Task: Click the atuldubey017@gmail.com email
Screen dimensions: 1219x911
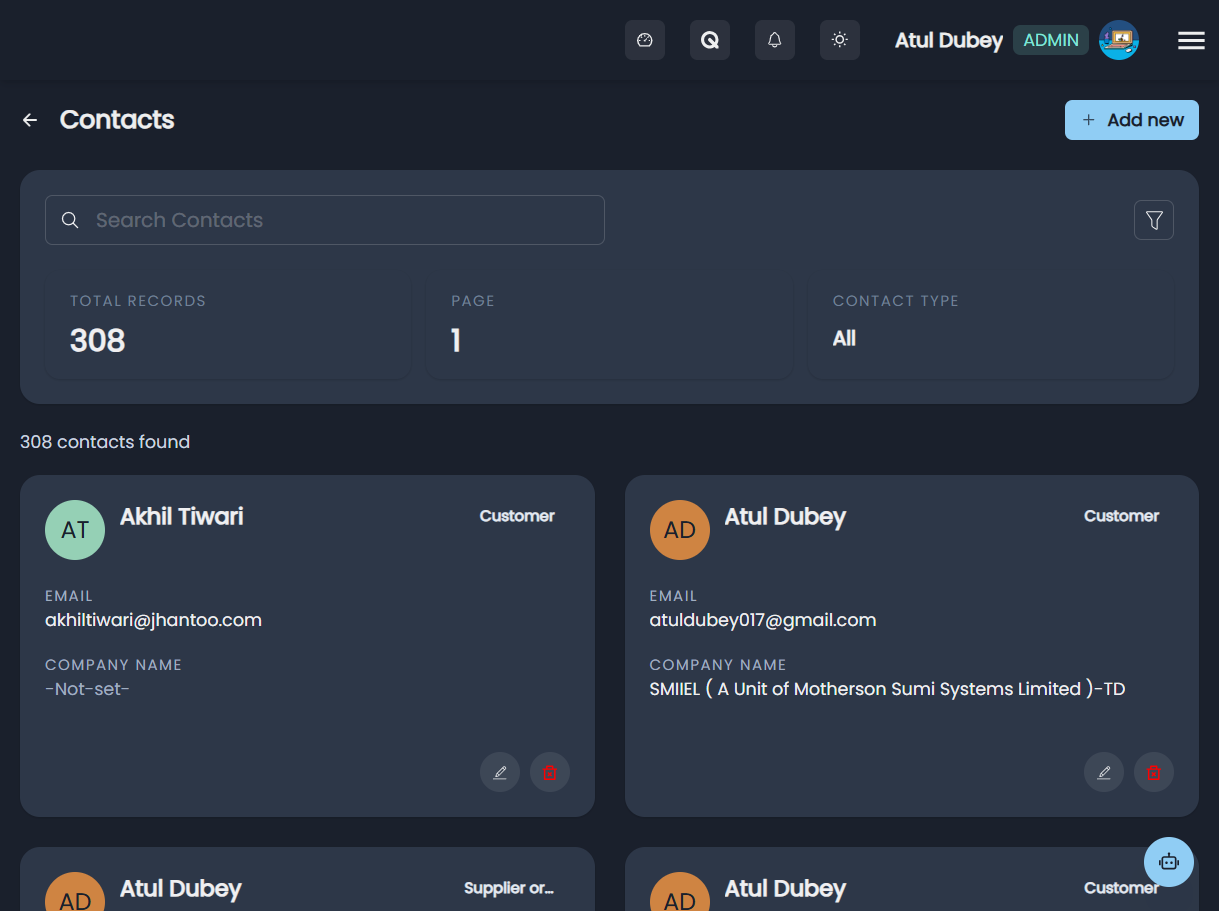Action: 763,620
